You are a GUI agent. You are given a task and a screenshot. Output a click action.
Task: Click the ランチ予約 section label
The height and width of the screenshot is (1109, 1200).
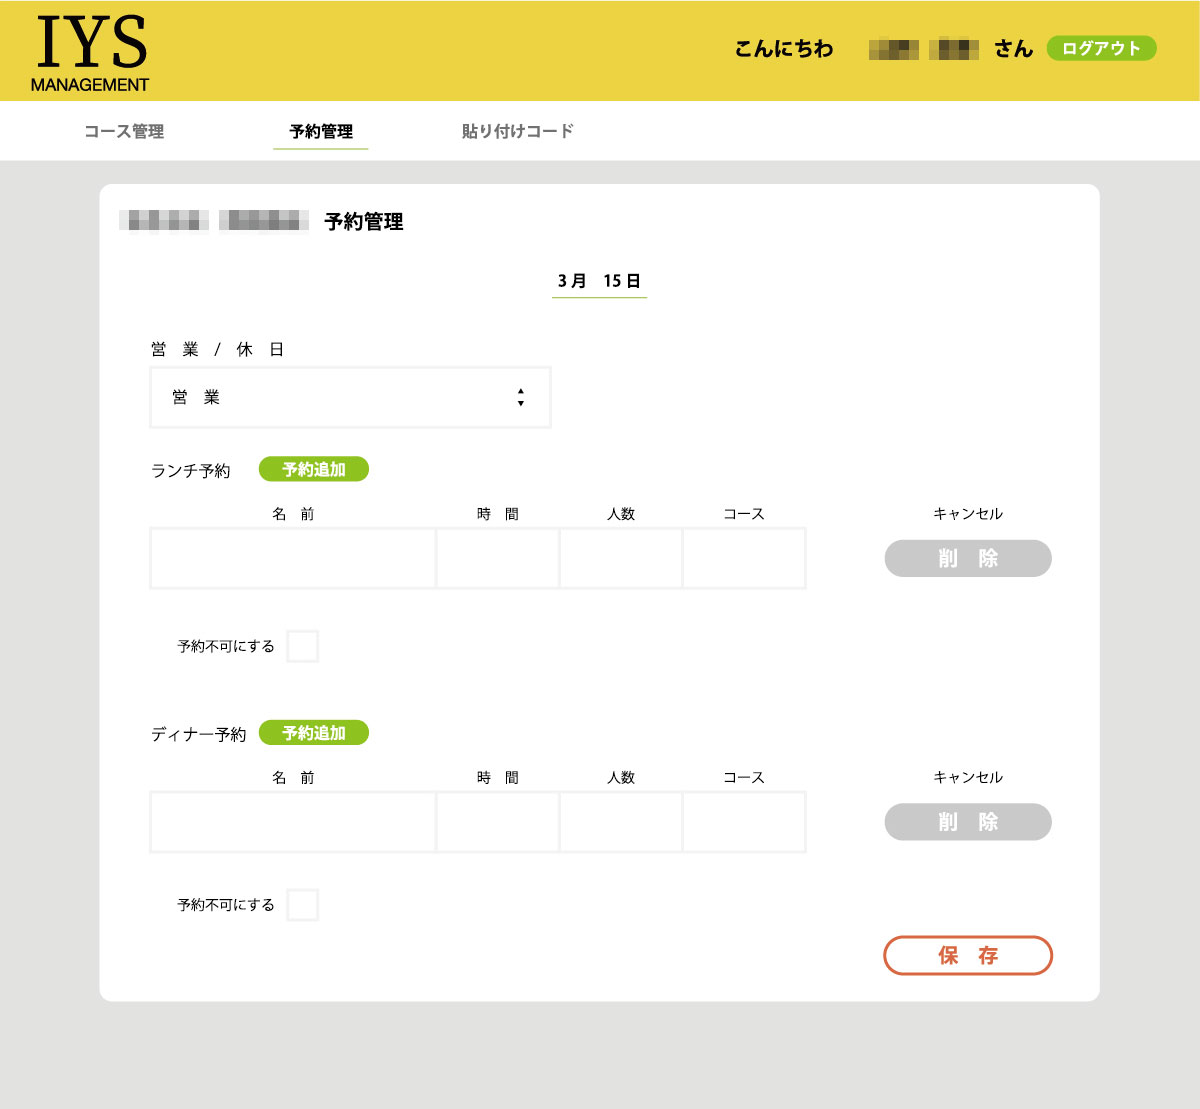(191, 470)
